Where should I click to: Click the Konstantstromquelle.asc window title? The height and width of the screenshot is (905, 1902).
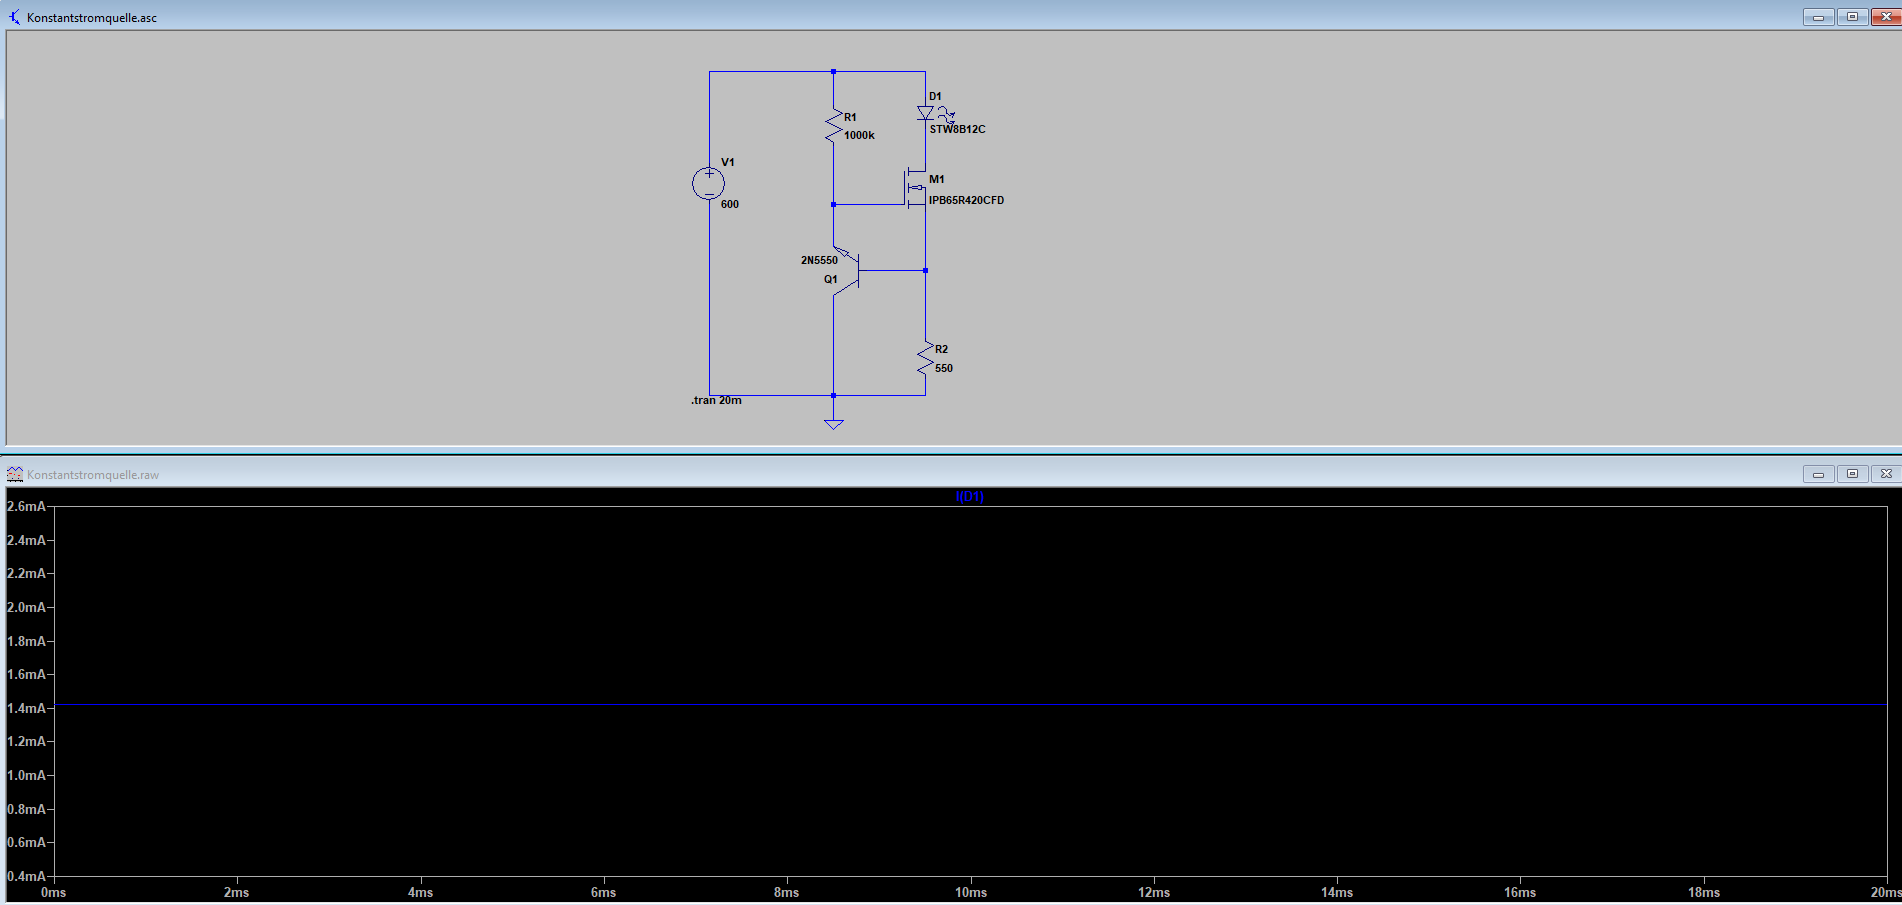[x=92, y=18]
